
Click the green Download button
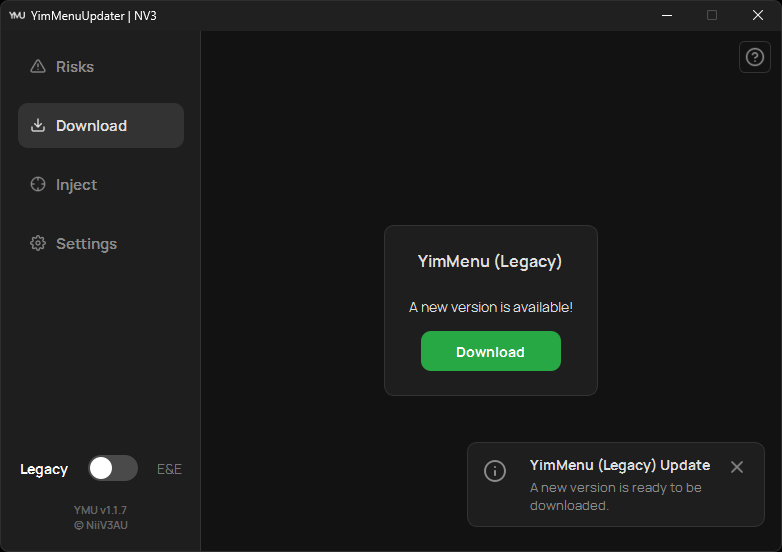(x=491, y=351)
